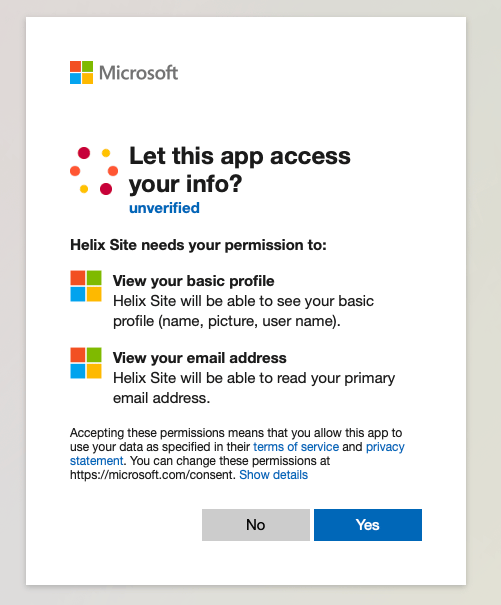Open the privacy statement link

237,454
